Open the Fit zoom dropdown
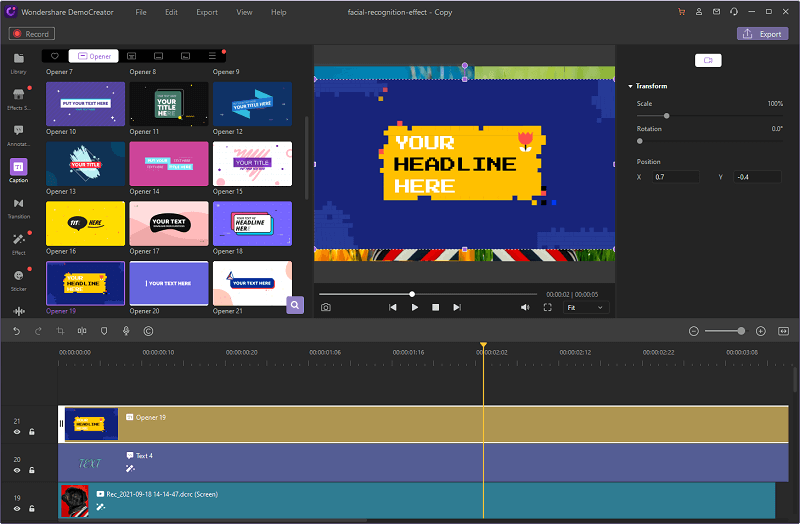This screenshot has height=524, width=800. pos(585,308)
